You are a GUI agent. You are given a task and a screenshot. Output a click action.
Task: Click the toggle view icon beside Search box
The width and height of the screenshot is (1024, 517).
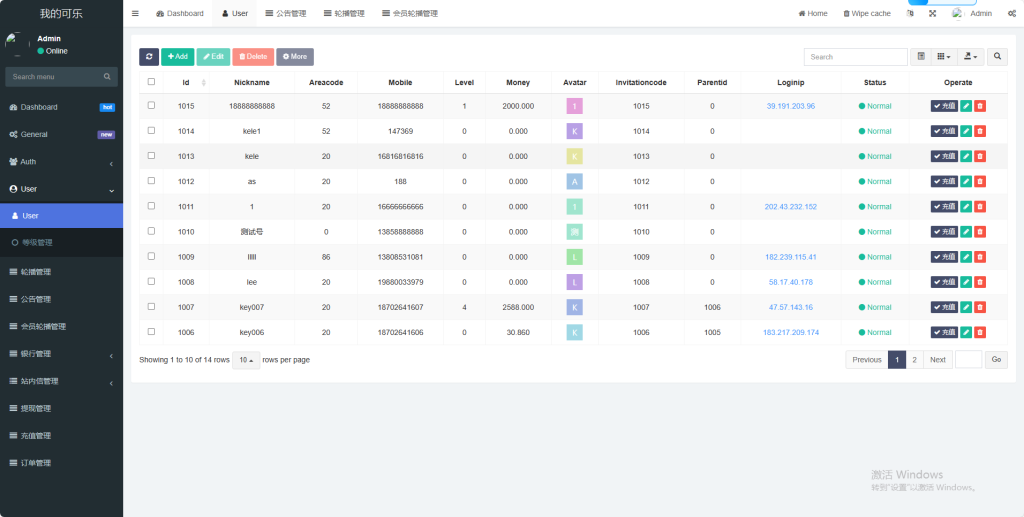pyautogui.click(x=921, y=57)
